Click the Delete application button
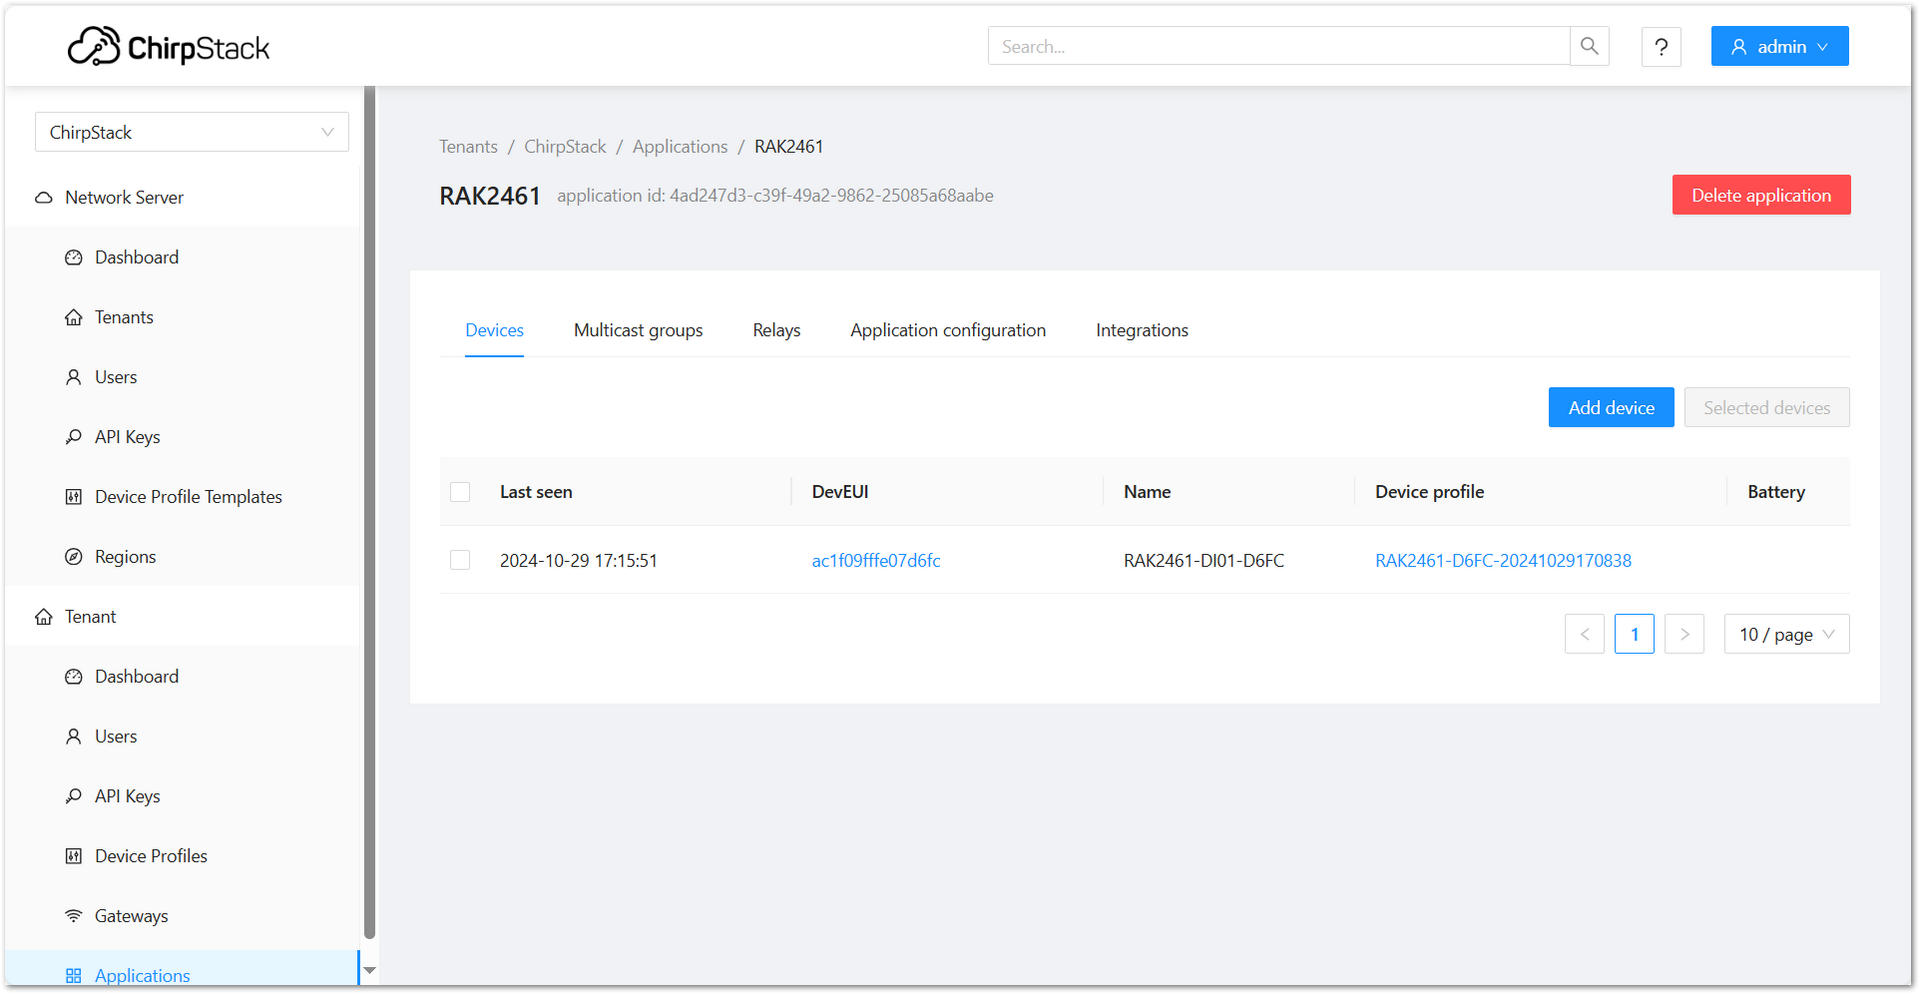The image size is (1920, 994). pyautogui.click(x=1761, y=195)
